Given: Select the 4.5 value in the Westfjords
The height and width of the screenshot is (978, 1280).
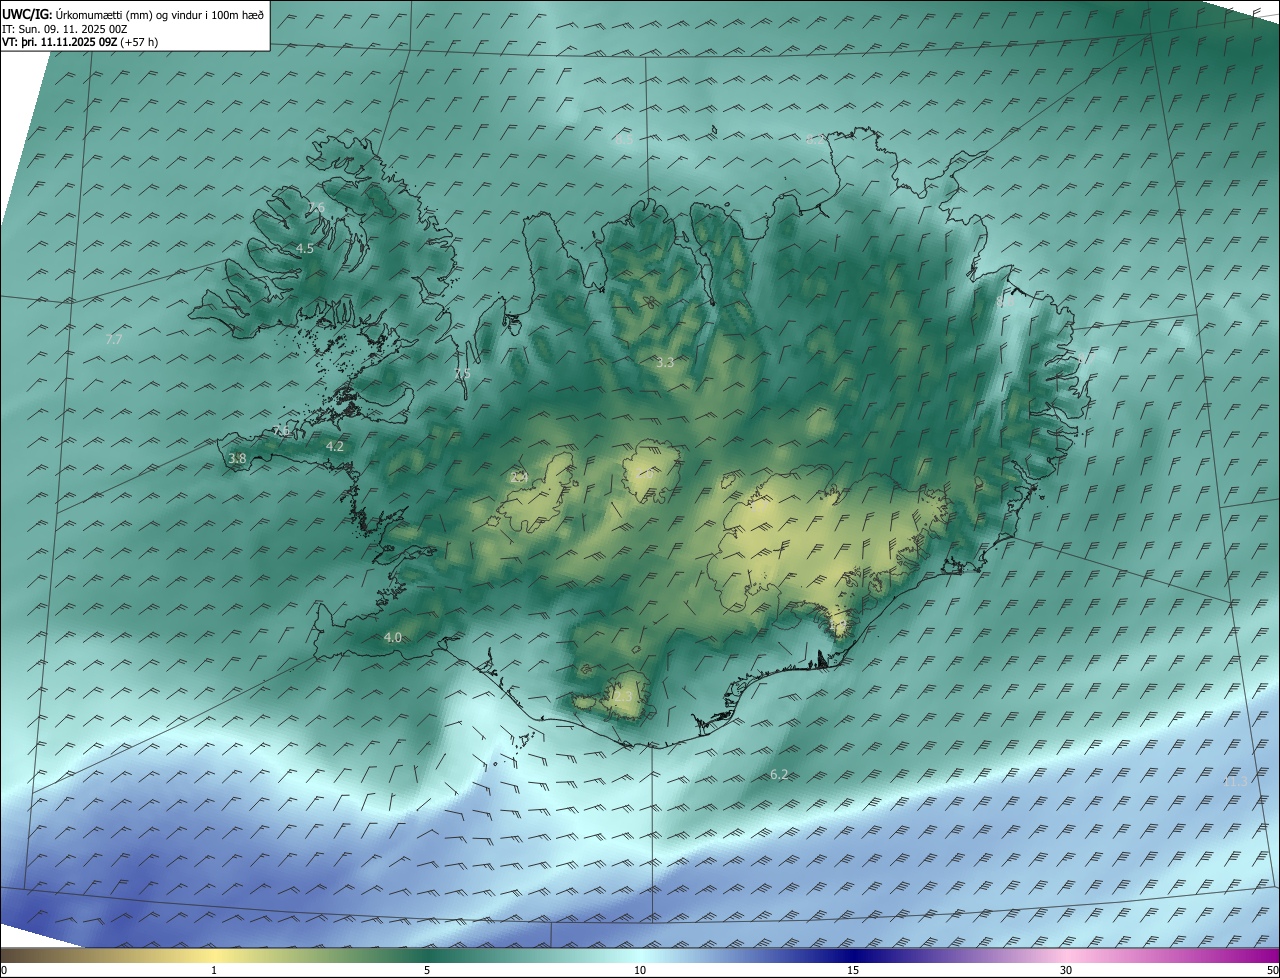Looking at the screenshot, I should [x=305, y=248].
